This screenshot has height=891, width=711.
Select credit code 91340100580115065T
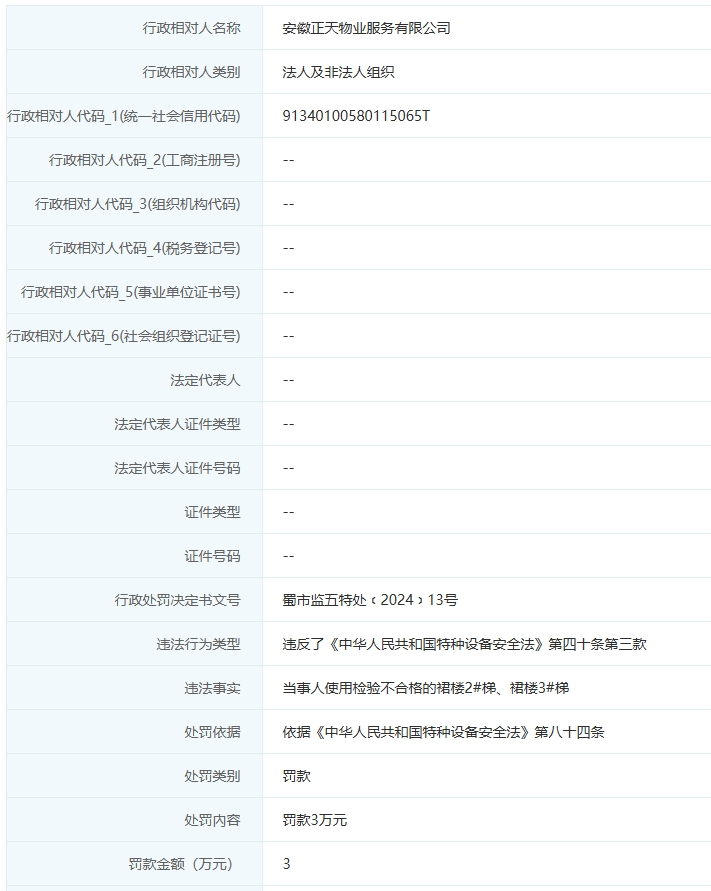tap(356, 116)
